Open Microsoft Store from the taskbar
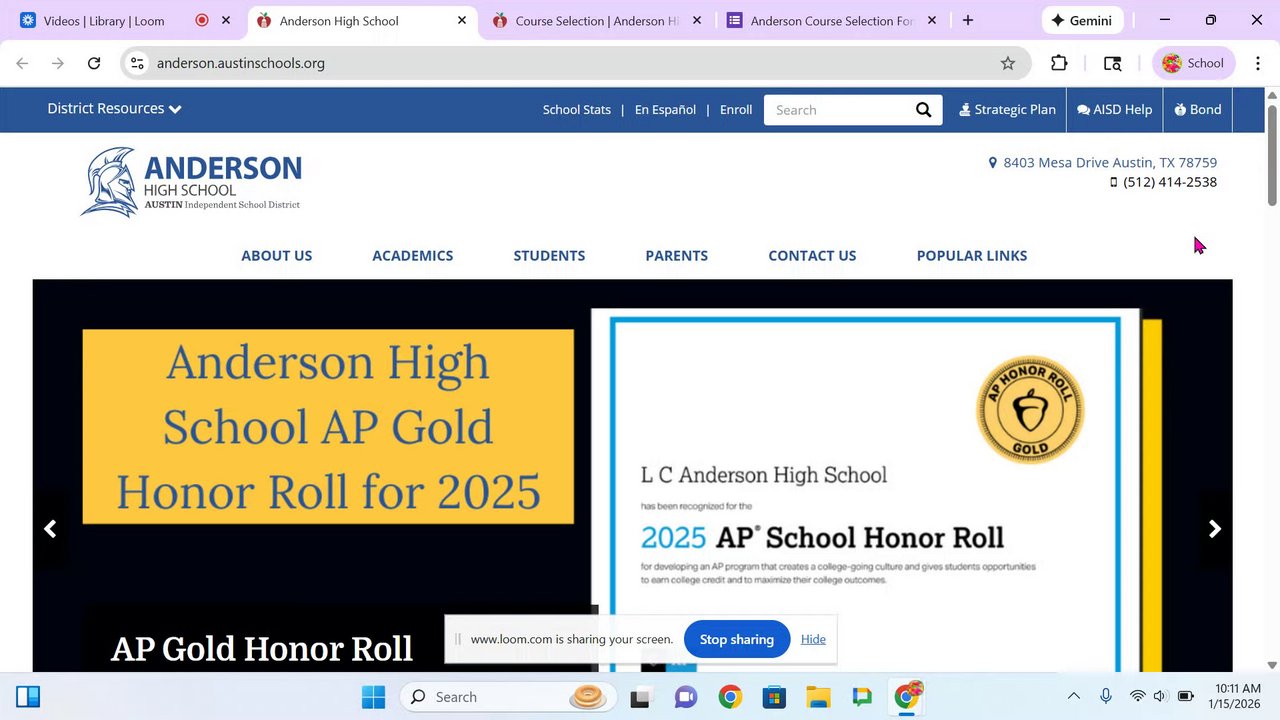The image size is (1280, 720). point(774,697)
